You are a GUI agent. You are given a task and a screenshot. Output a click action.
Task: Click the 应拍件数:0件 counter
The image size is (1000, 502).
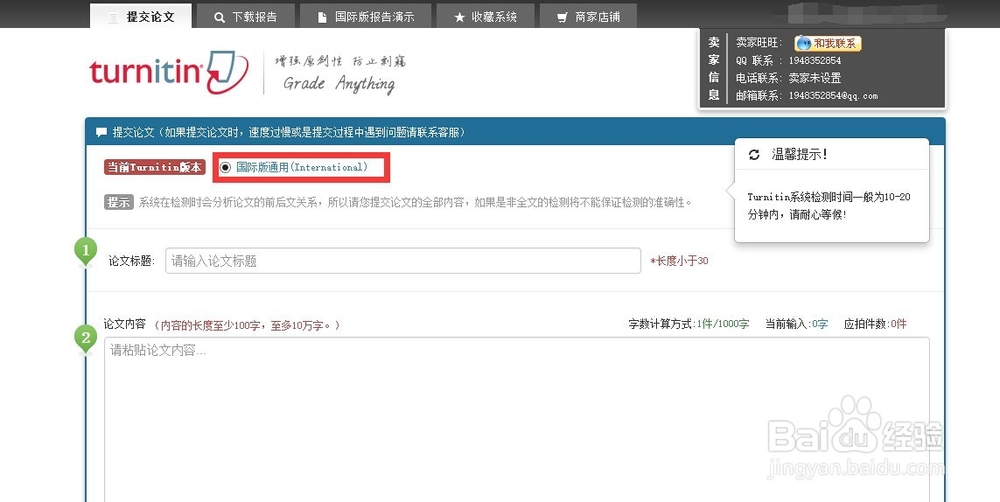(875, 324)
